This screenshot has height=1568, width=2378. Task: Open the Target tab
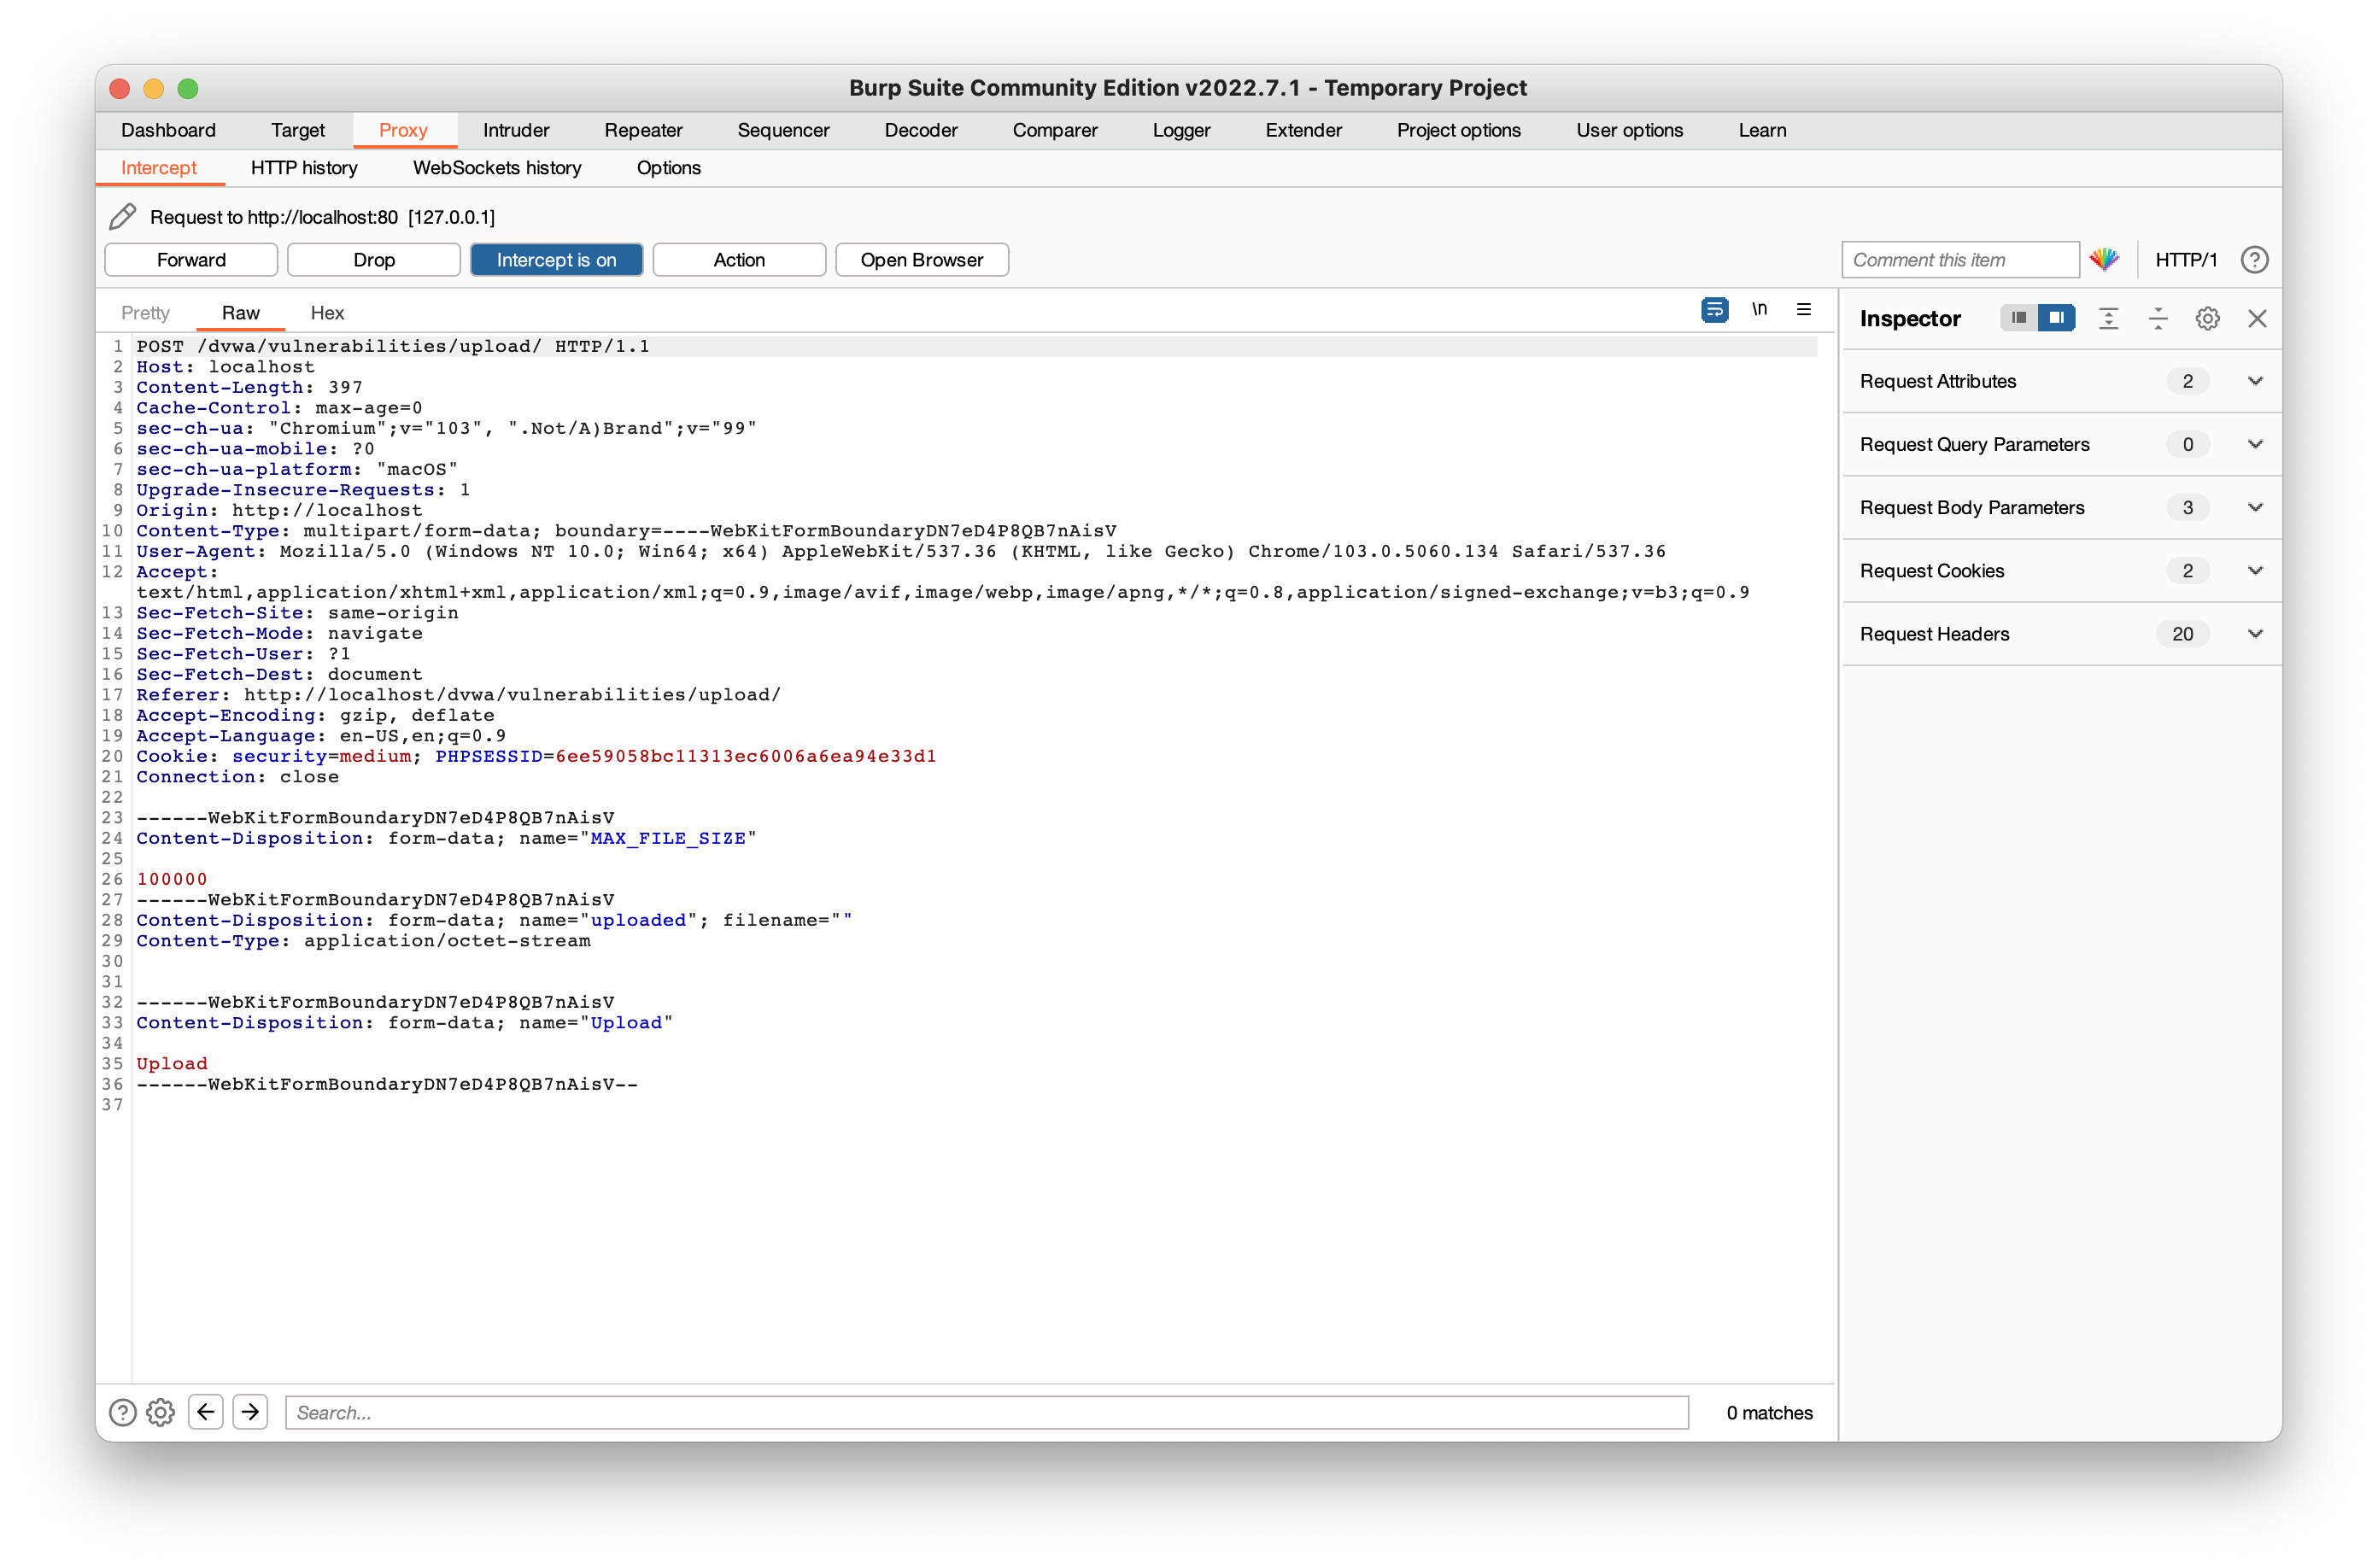click(297, 130)
